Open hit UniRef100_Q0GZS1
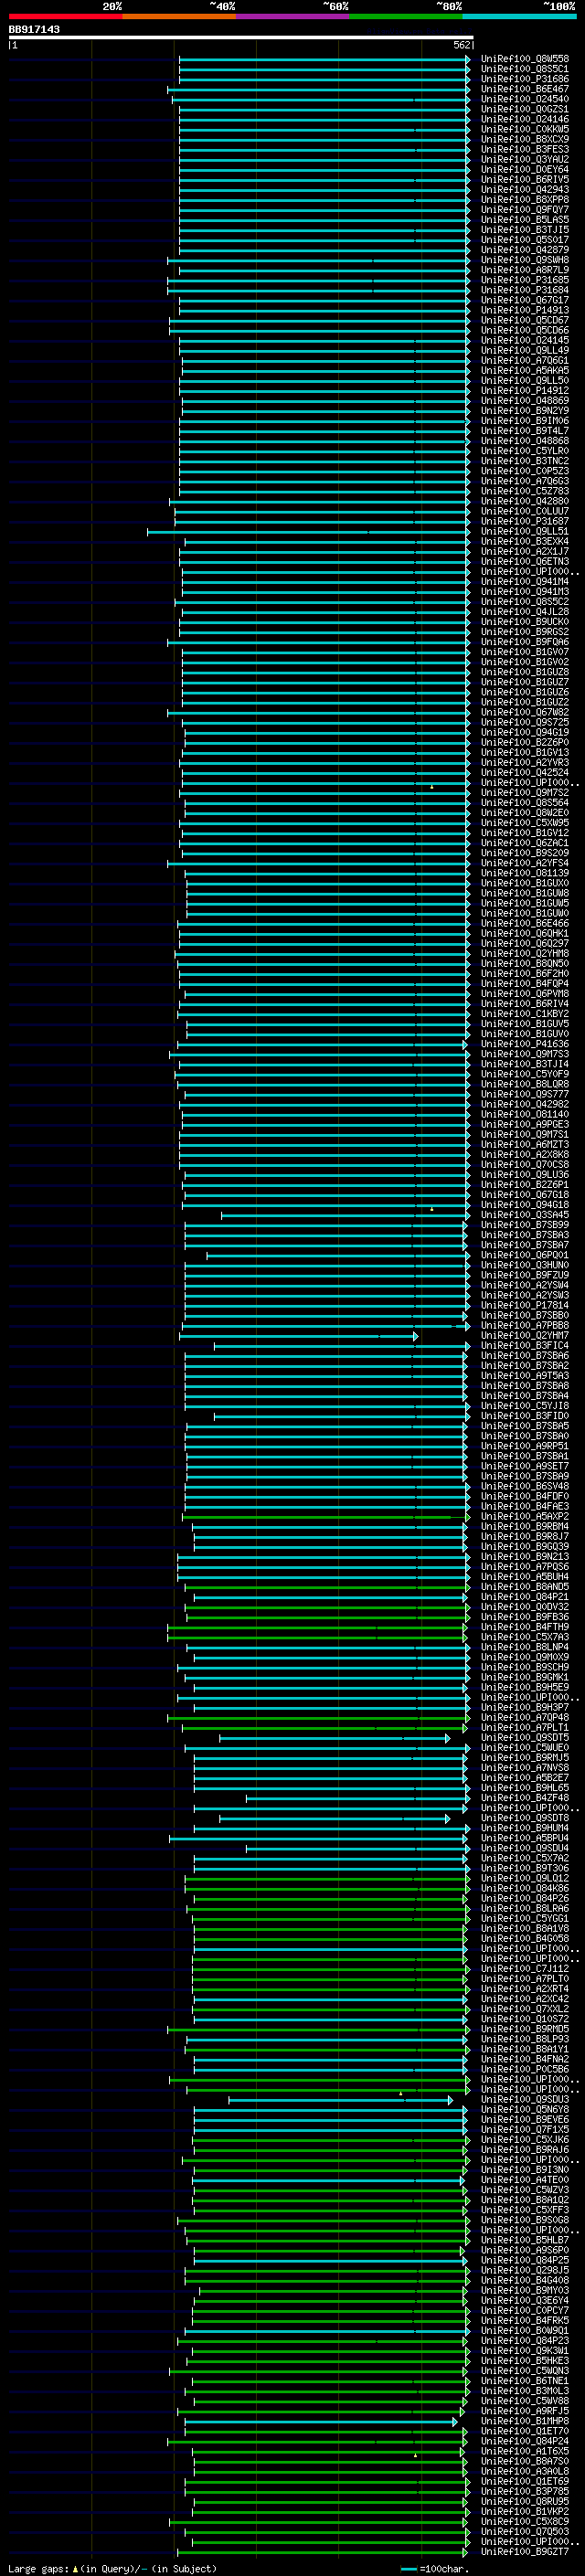This screenshot has width=585, height=2576. [525, 109]
